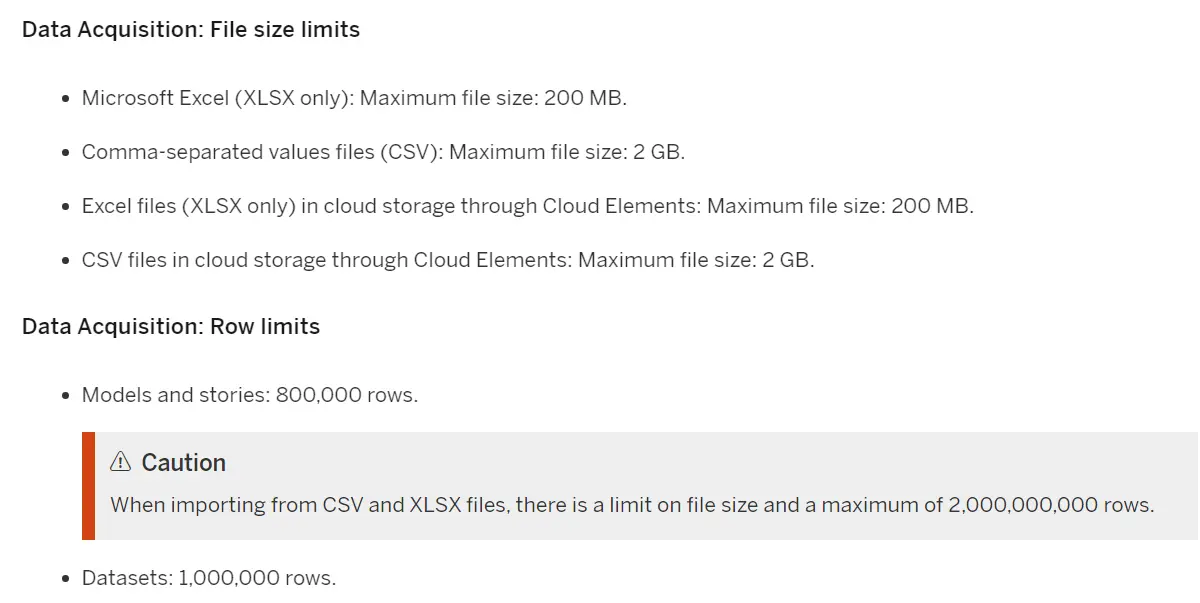
Task: Click the "2,000,000,000 rows" text in caution
Action: (1050, 505)
